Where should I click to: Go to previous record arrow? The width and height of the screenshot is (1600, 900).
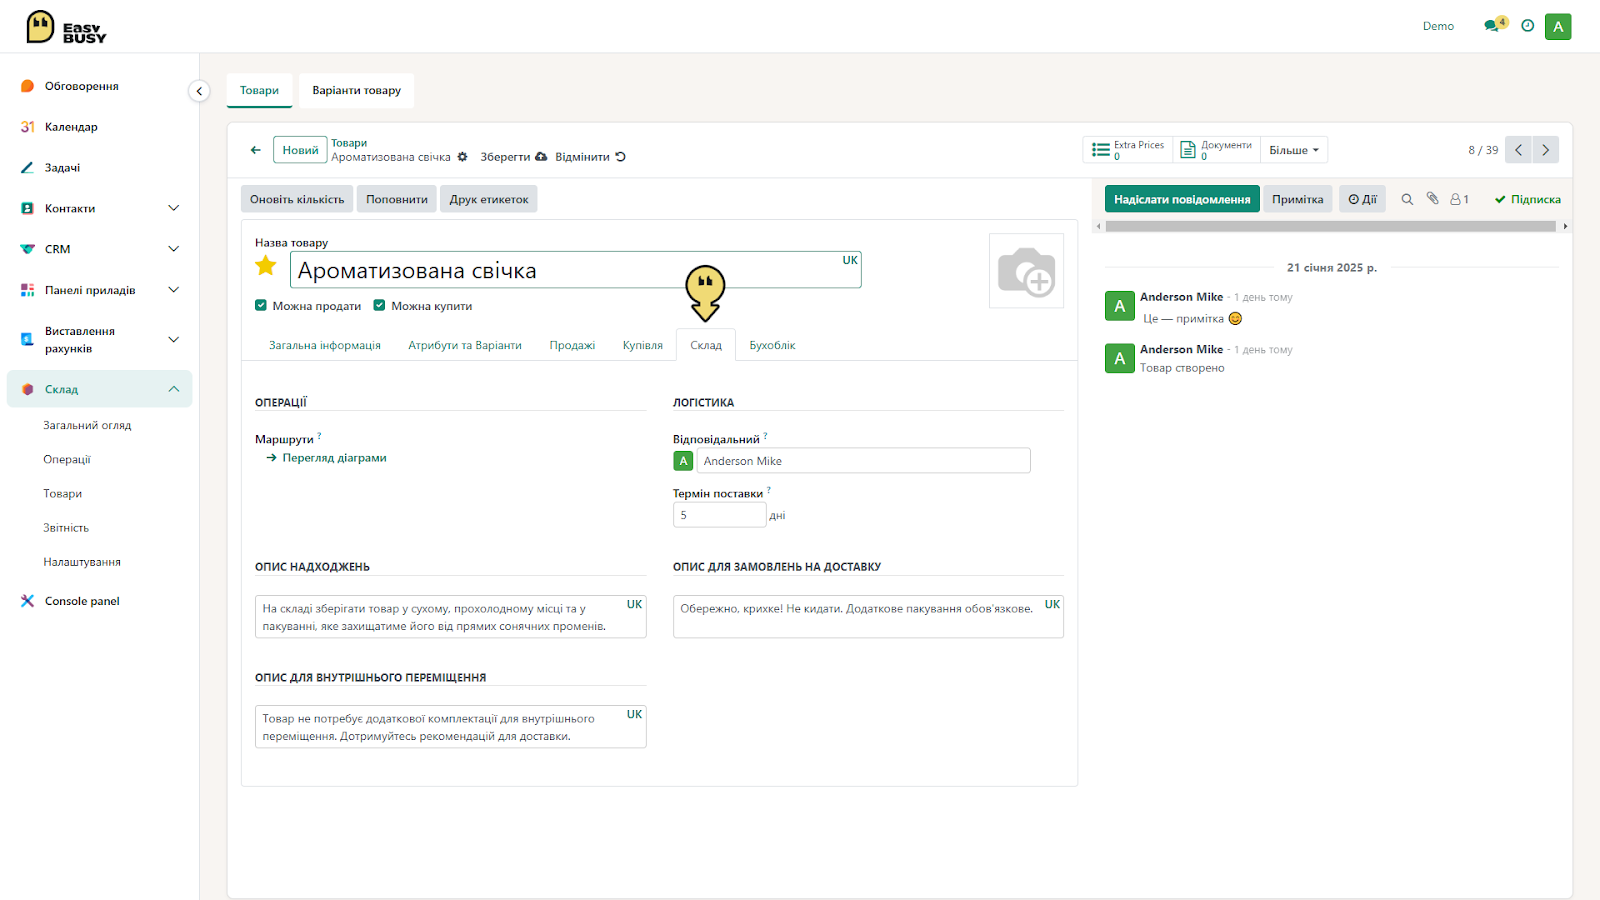pos(1519,150)
